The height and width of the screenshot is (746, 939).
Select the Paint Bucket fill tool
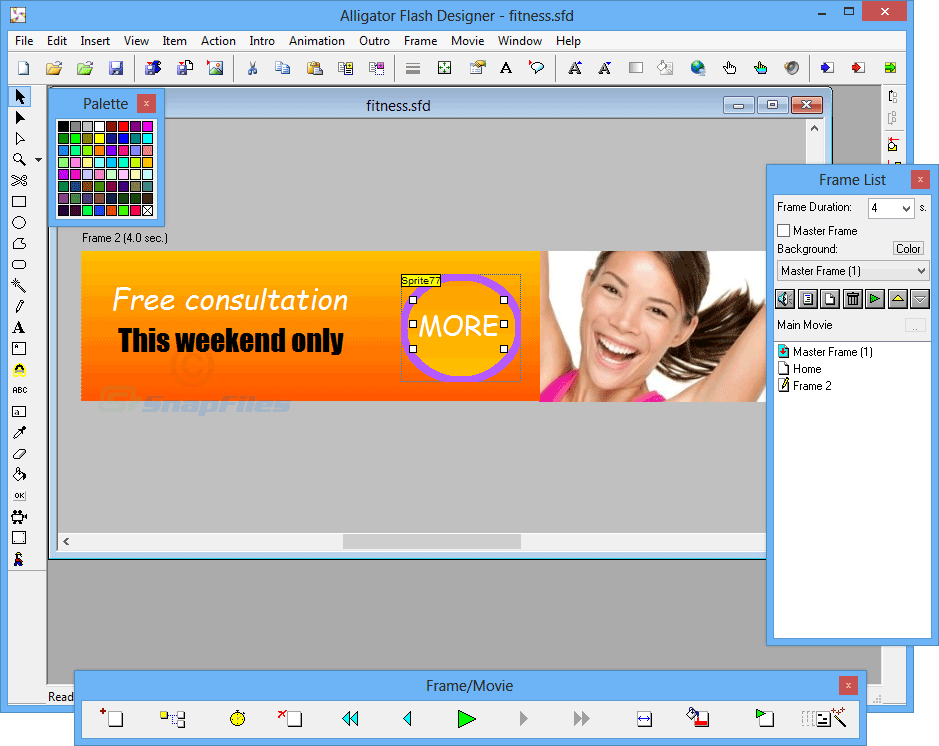point(17,474)
